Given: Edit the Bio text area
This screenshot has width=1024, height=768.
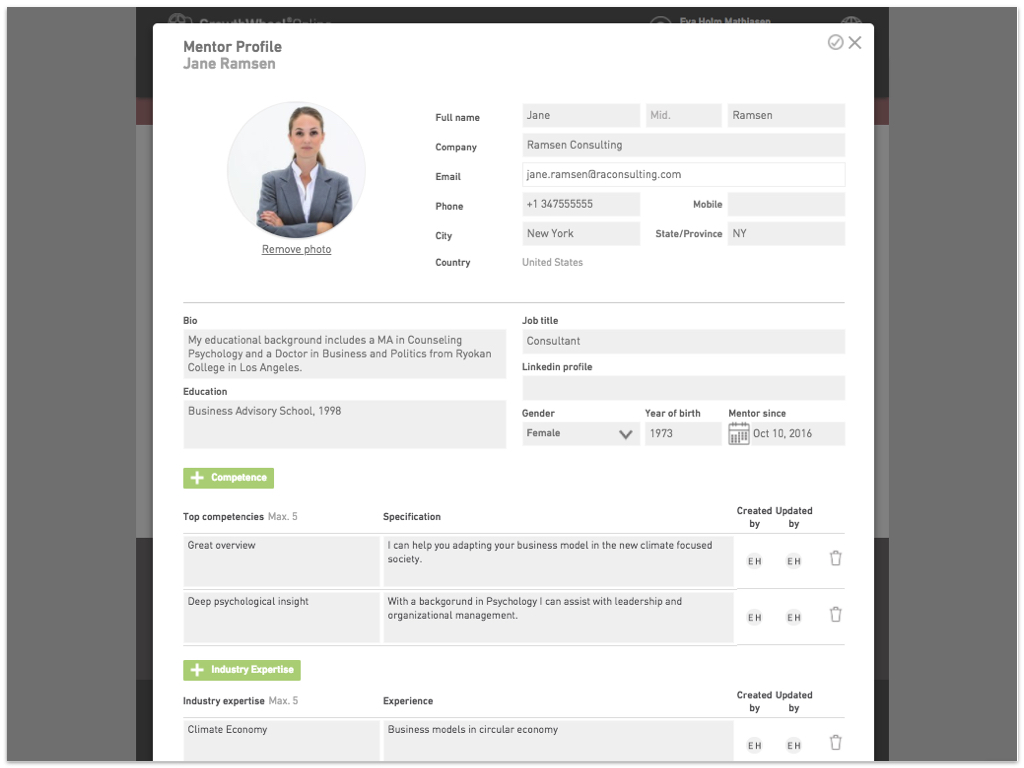Looking at the screenshot, I should (345, 354).
